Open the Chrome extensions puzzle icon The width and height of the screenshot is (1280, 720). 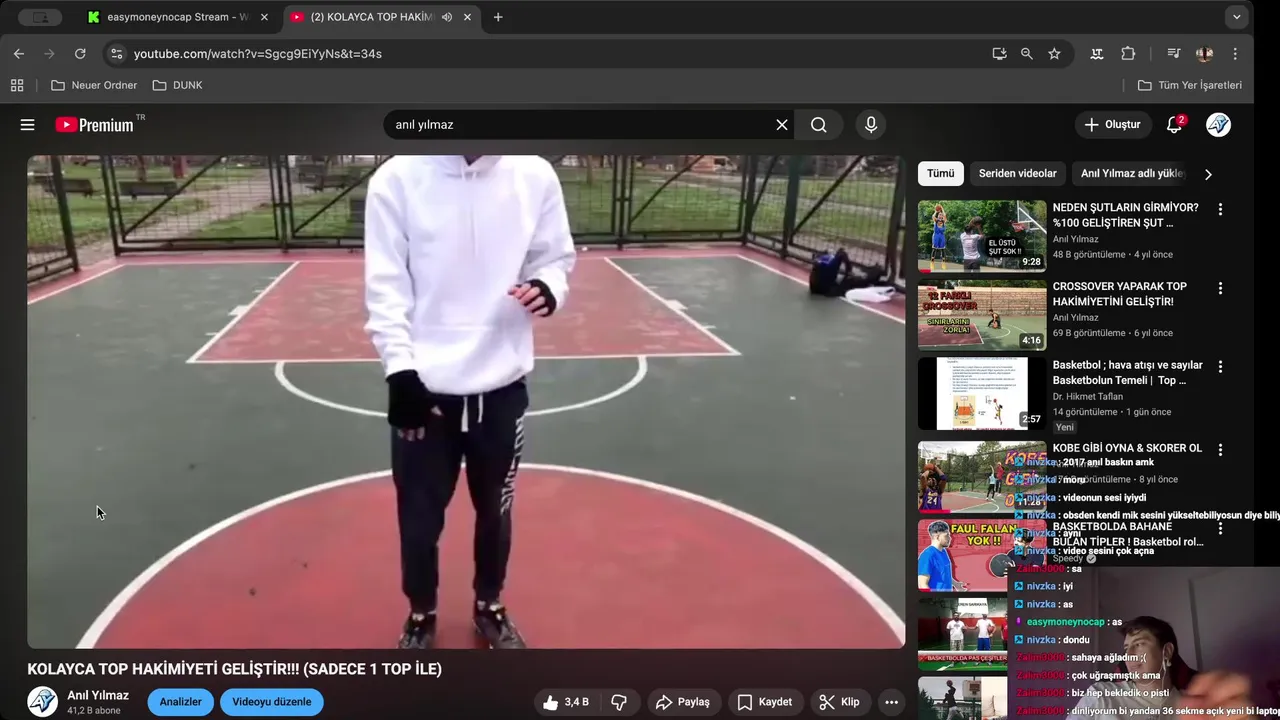click(1128, 54)
